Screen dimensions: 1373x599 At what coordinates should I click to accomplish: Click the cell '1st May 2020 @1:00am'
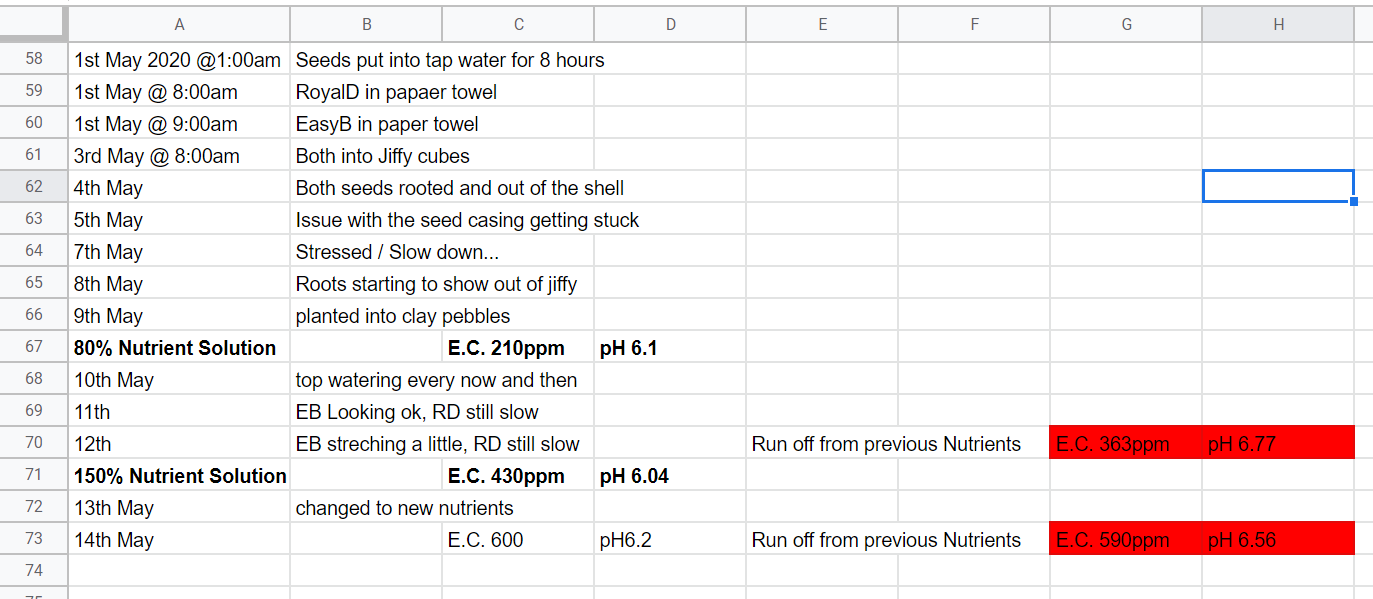[179, 60]
